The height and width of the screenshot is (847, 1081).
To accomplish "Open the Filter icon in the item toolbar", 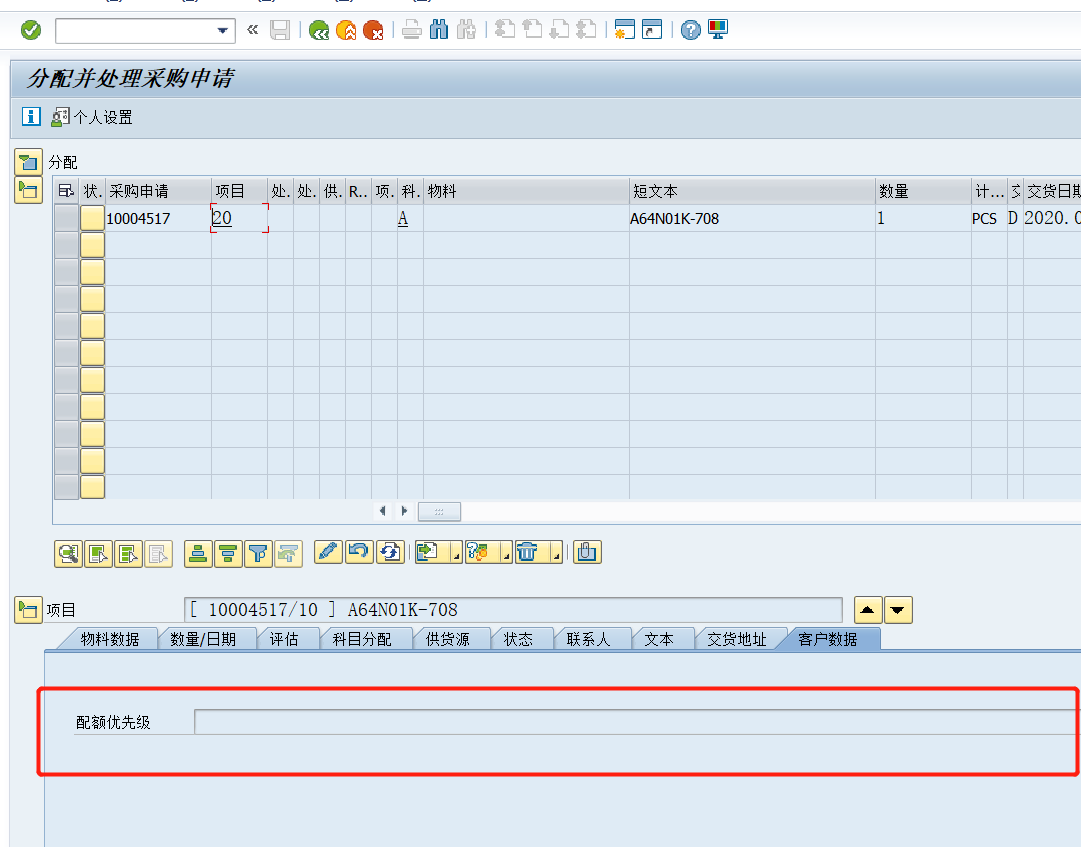I will tap(259, 552).
